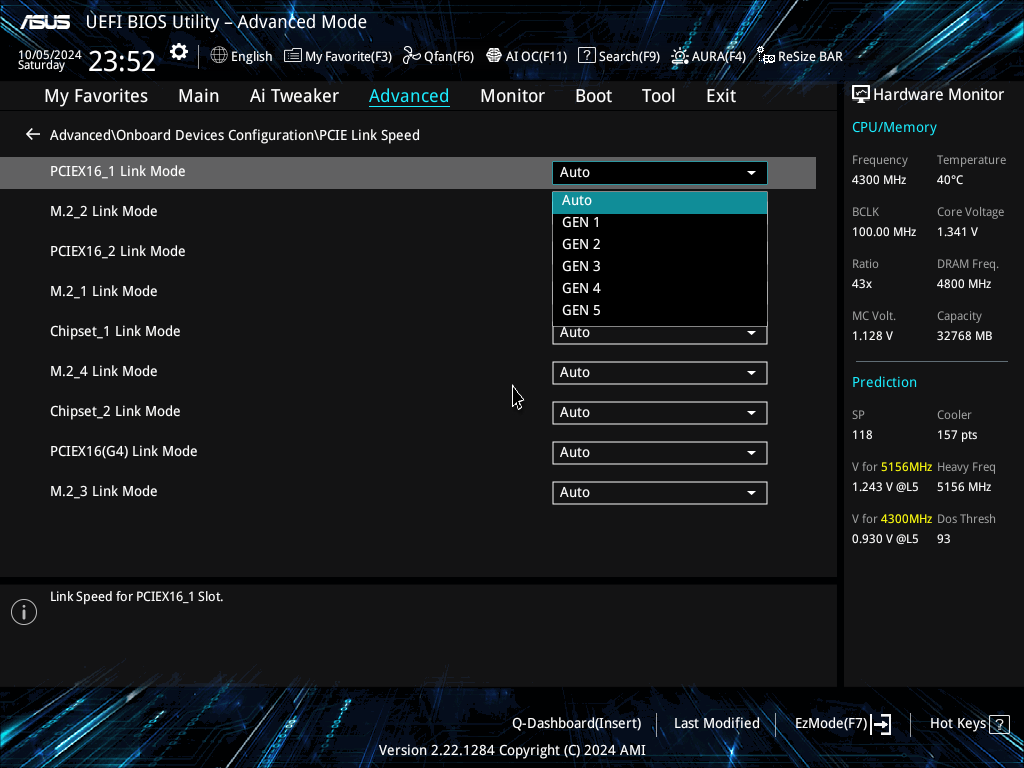
Task: Select the Advanced tab
Action: tap(409, 96)
